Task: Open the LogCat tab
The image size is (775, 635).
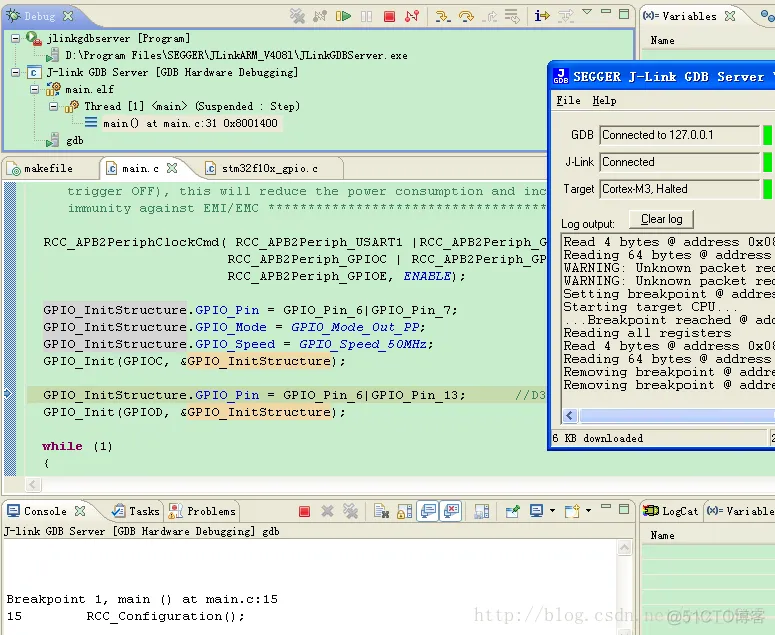Action: (671, 511)
